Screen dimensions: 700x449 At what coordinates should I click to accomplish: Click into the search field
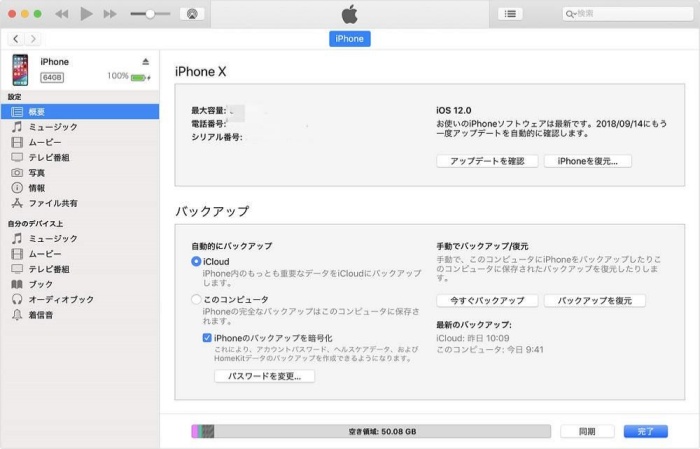(628, 14)
